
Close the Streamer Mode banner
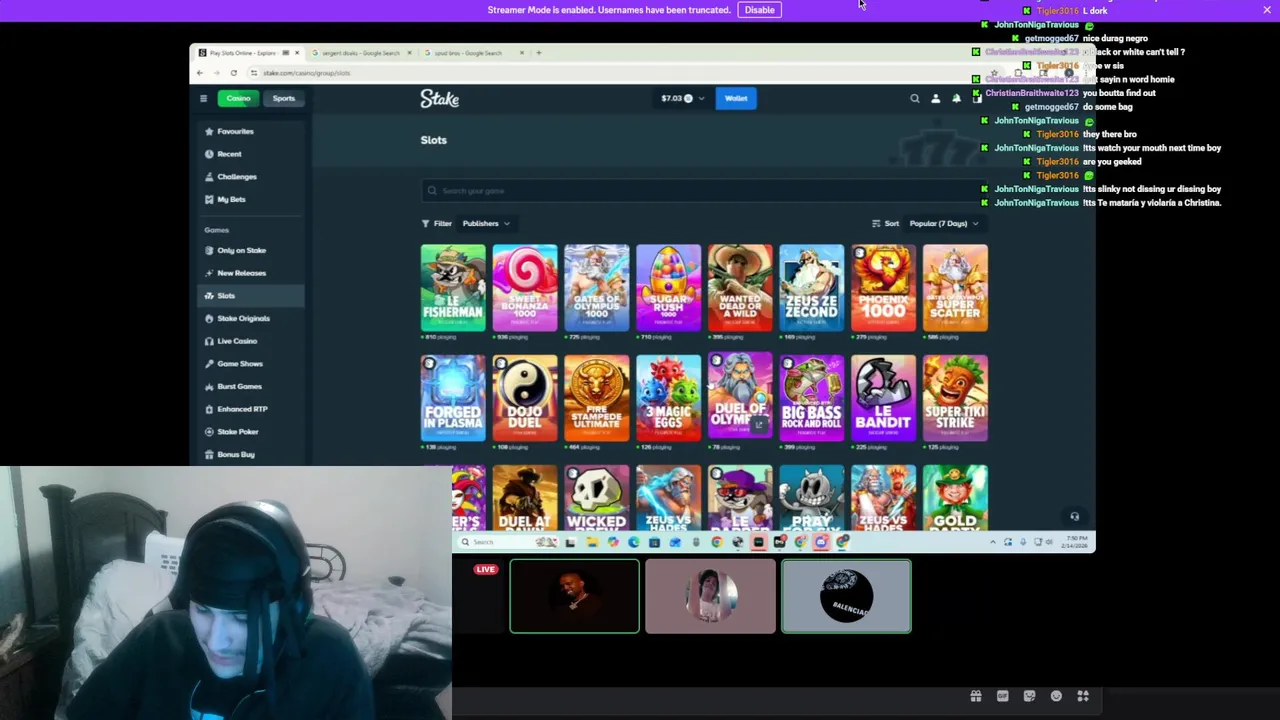pos(1268,10)
